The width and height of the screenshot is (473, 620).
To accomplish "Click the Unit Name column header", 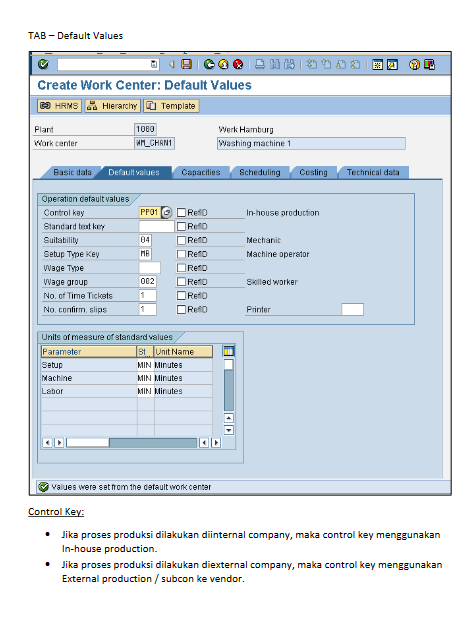I will tap(183, 352).
